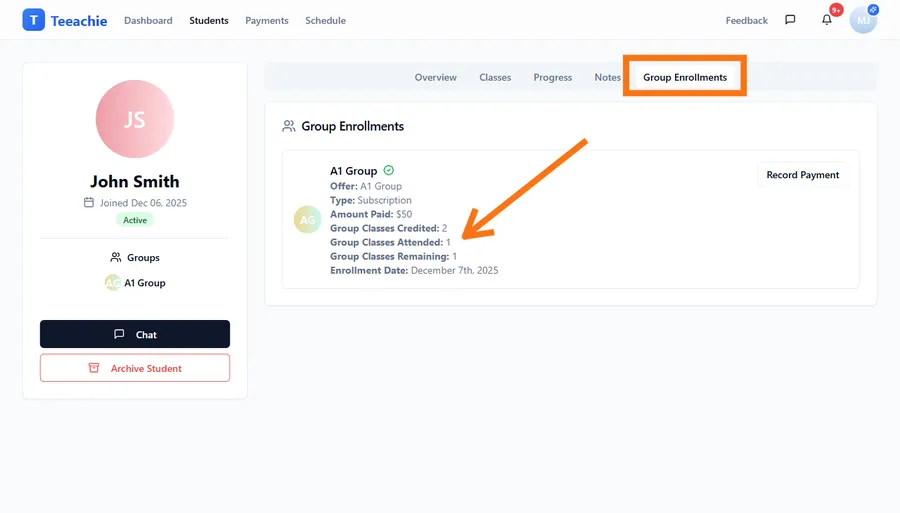Click the Group Enrollments heading icon
Image resolution: width=900 pixels, height=513 pixels.
(x=289, y=126)
